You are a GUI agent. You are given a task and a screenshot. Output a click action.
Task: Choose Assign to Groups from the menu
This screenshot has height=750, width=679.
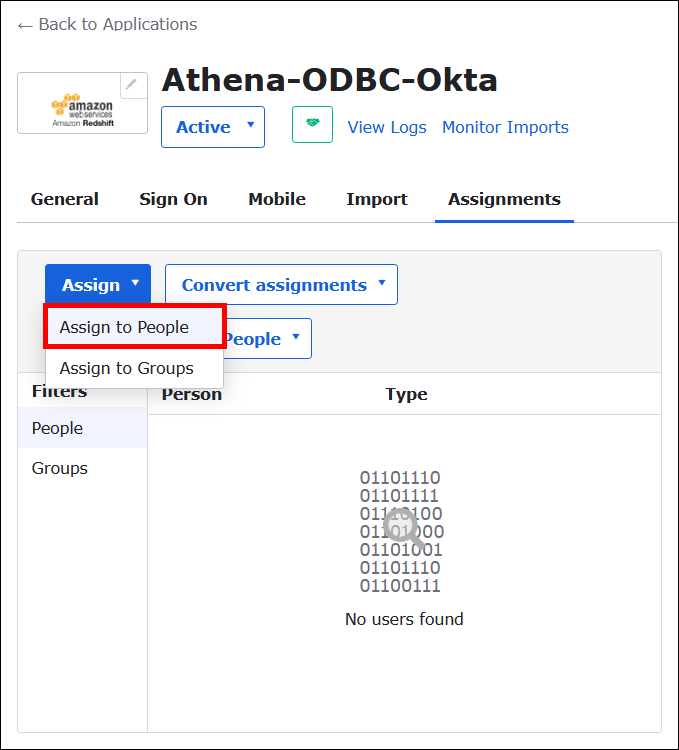click(x=127, y=368)
